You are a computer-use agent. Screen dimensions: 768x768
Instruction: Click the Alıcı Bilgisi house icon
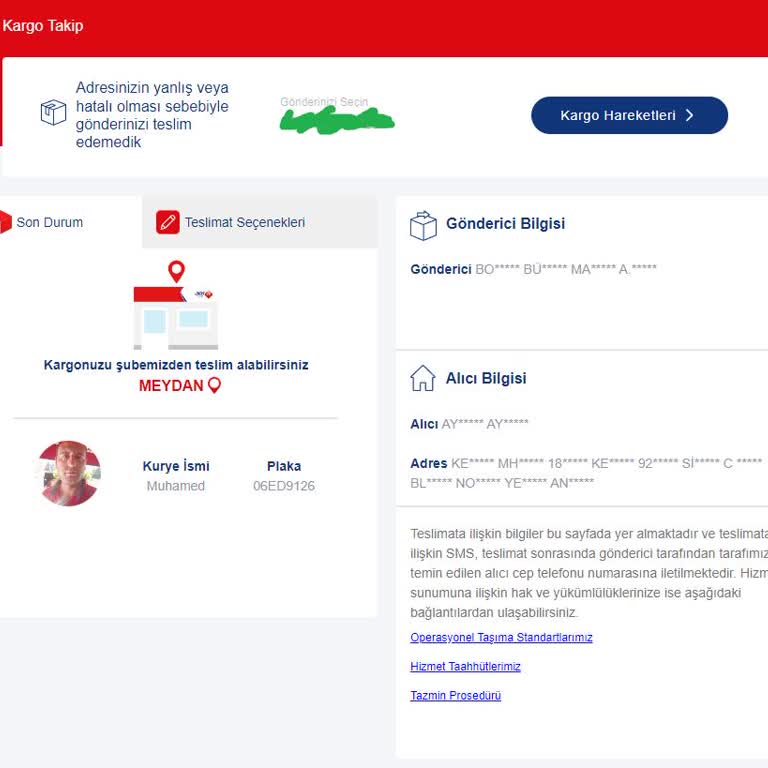point(423,379)
